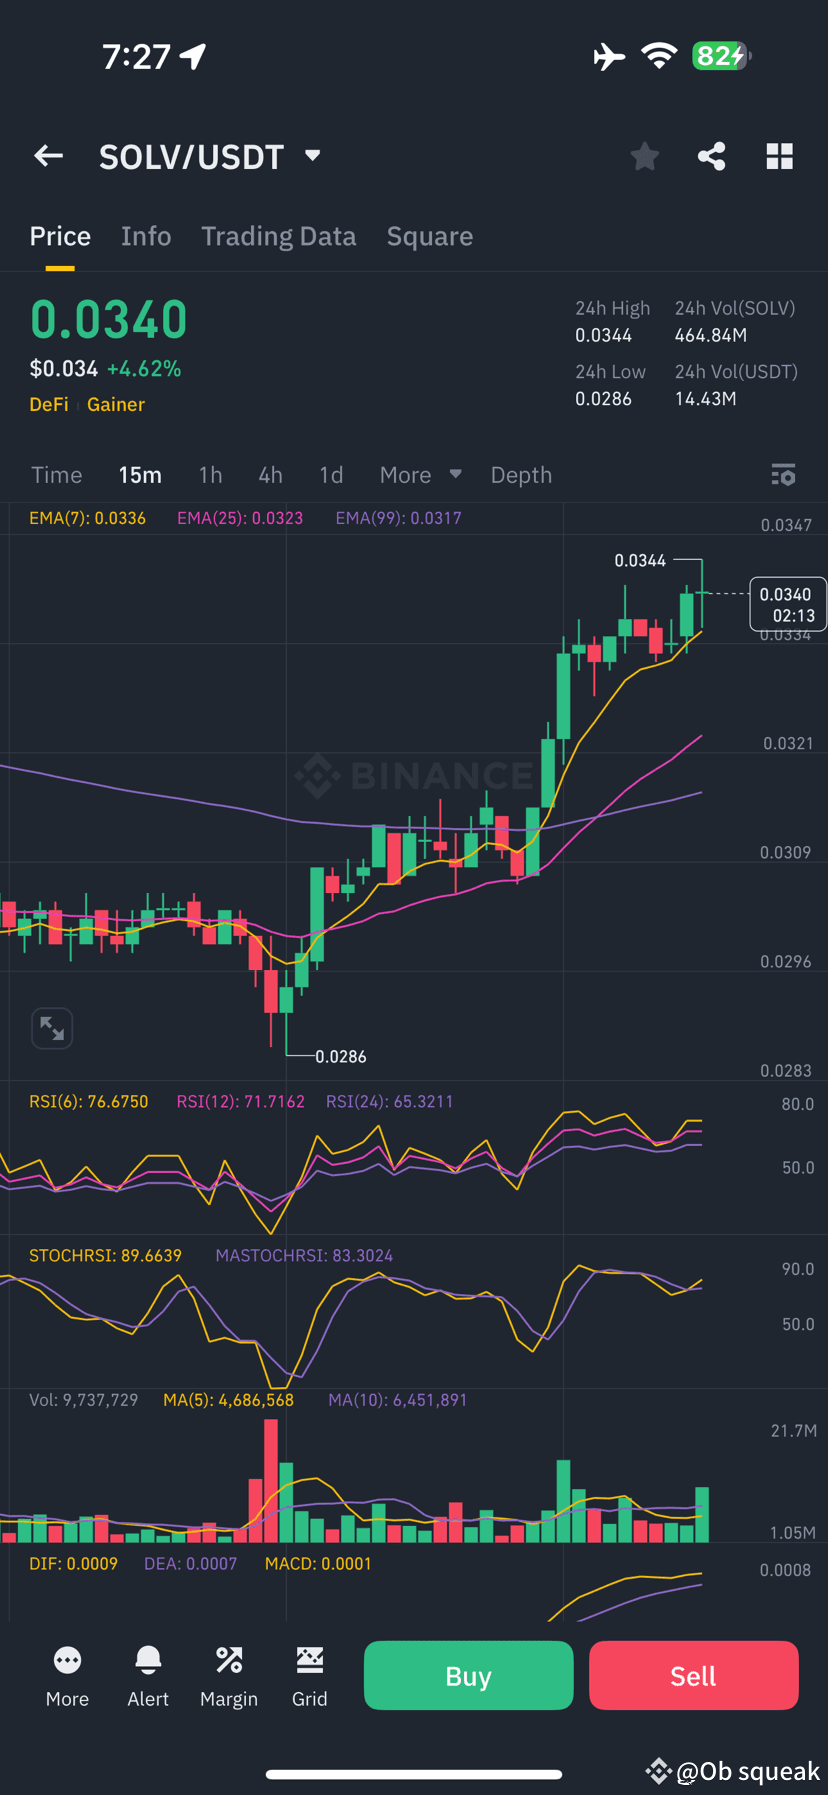Open the grid layout icon at the top right
828x1795 pixels.
pos(780,156)
